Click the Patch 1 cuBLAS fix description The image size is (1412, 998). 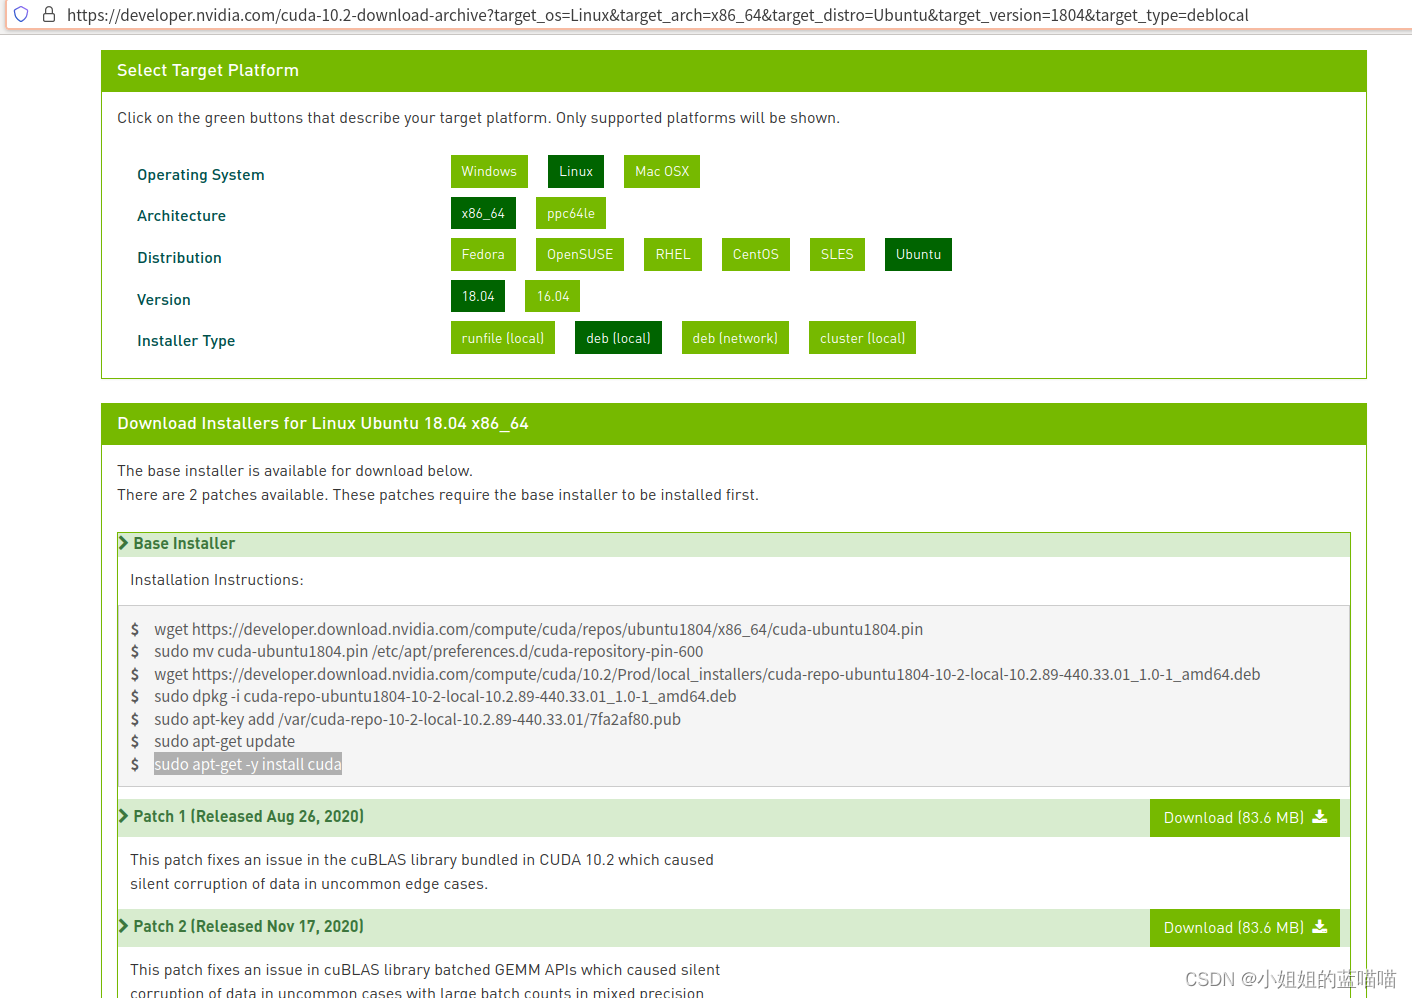coord(422,872)
